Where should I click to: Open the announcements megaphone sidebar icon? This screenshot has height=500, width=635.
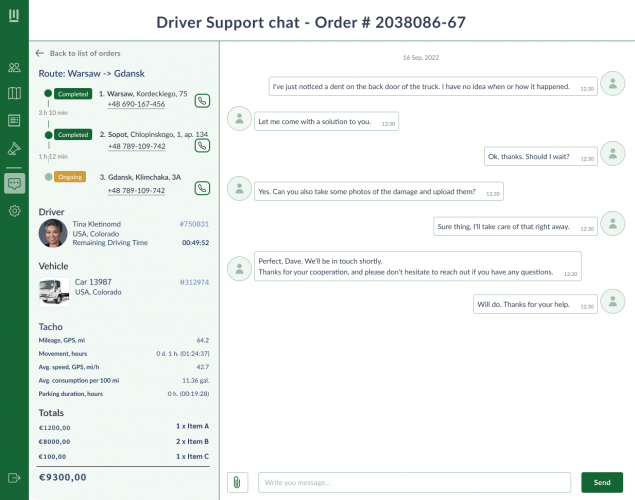[x=14, y=149]
